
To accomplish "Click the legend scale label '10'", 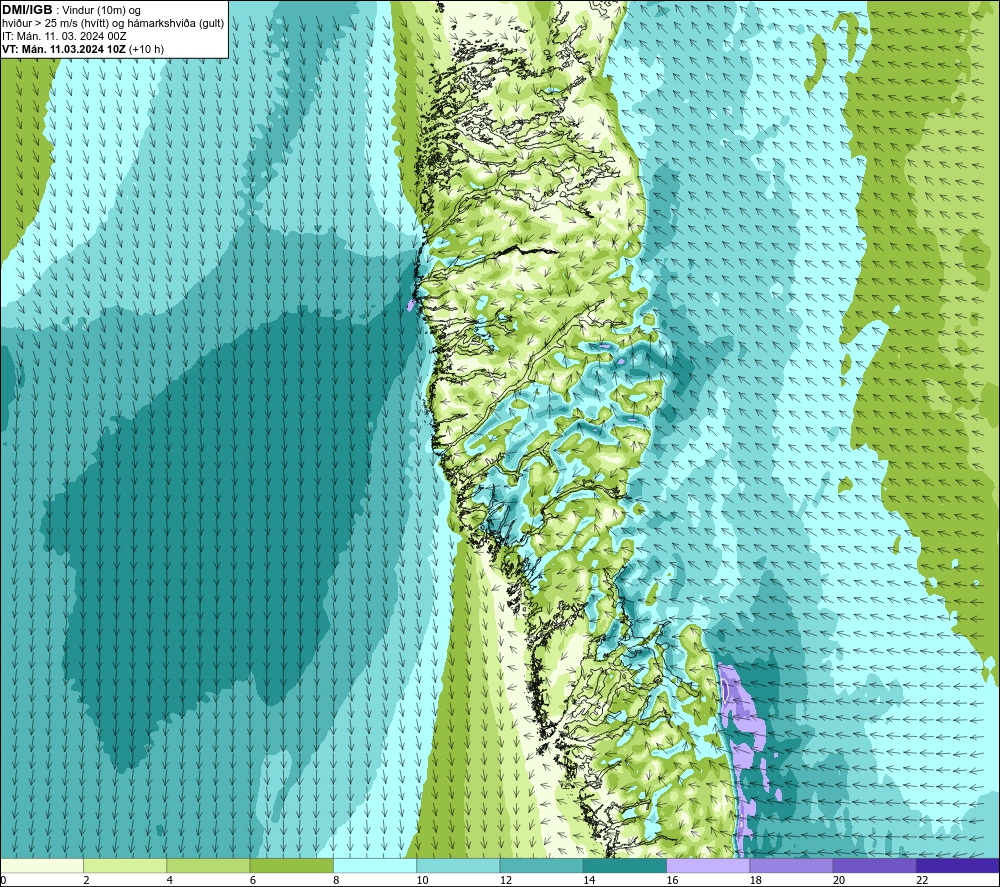I will pos(422,881).
